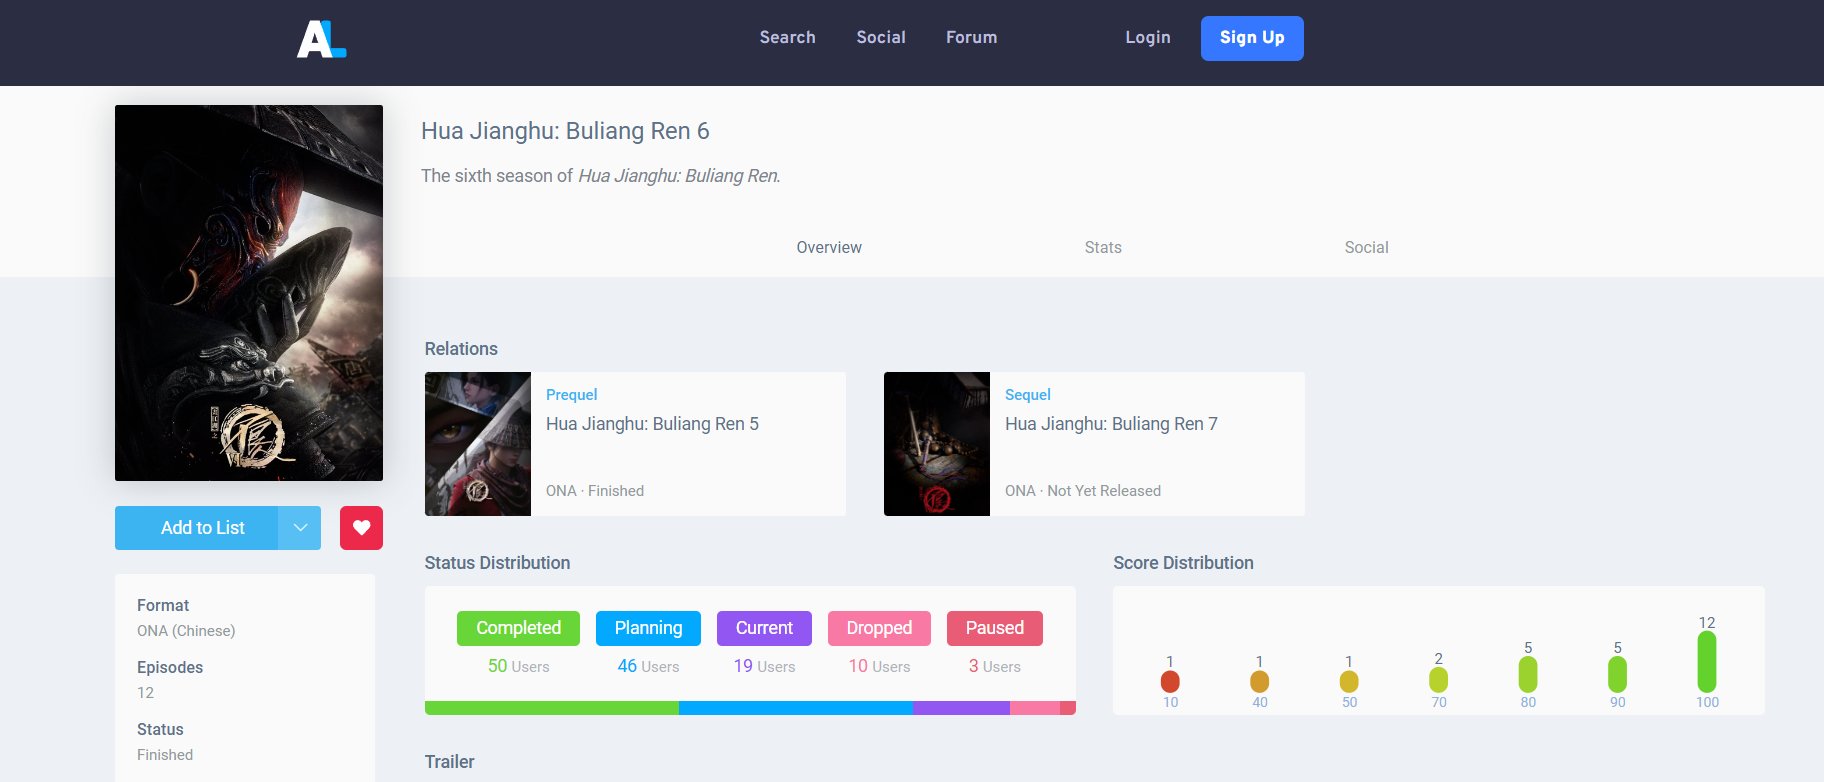Click the 'Hua Jianghu: Buliang Ren 6' title
The width and height of the screenshot is (1824, 782).
(565, 131)
